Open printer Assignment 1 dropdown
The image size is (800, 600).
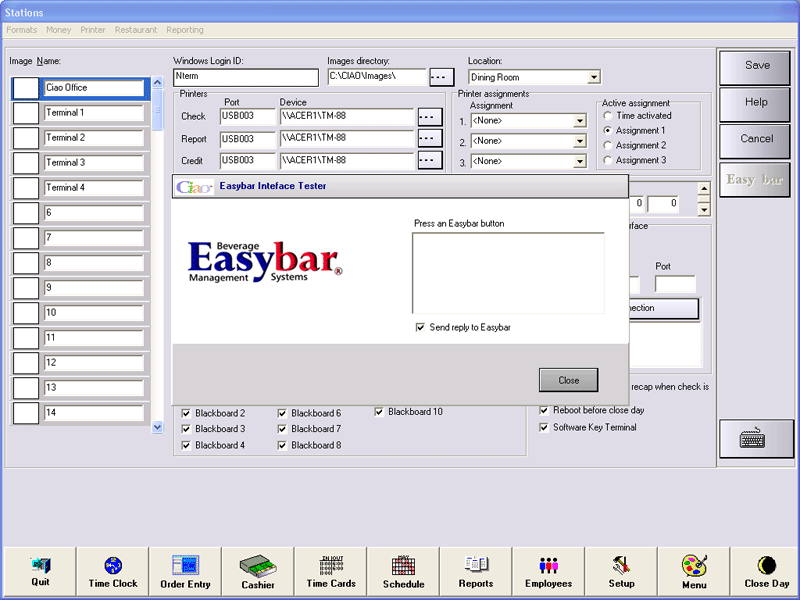pos(580,122)
